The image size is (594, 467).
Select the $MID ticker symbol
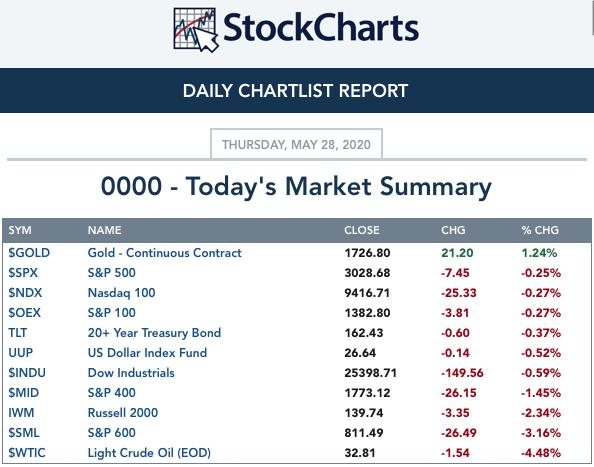pos(23,393)
